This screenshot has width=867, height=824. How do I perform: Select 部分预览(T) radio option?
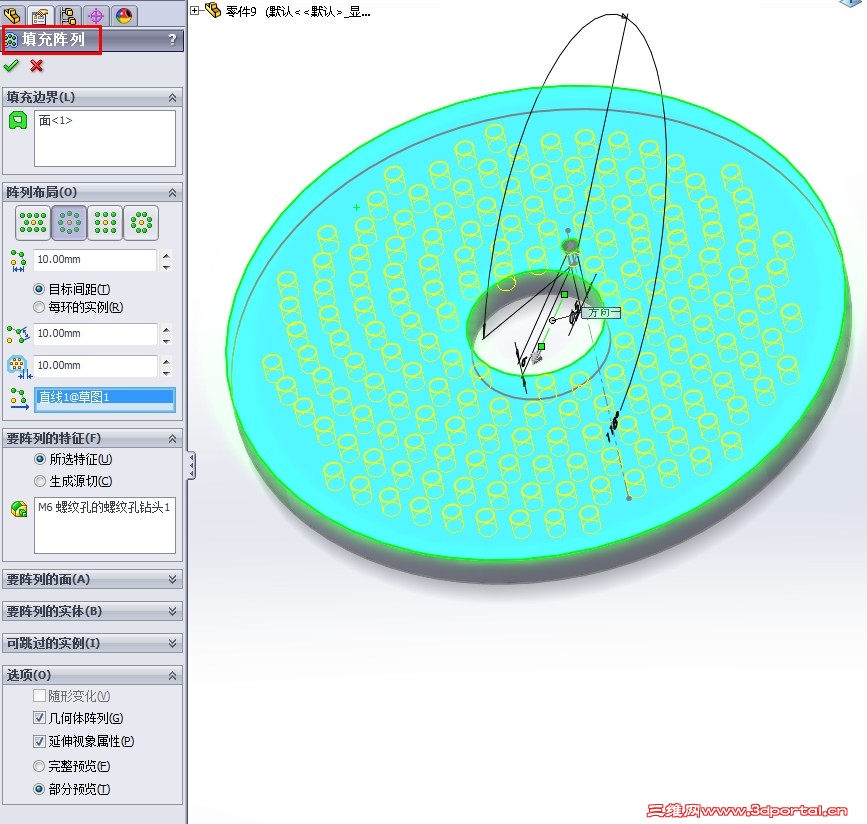(39, 789)
